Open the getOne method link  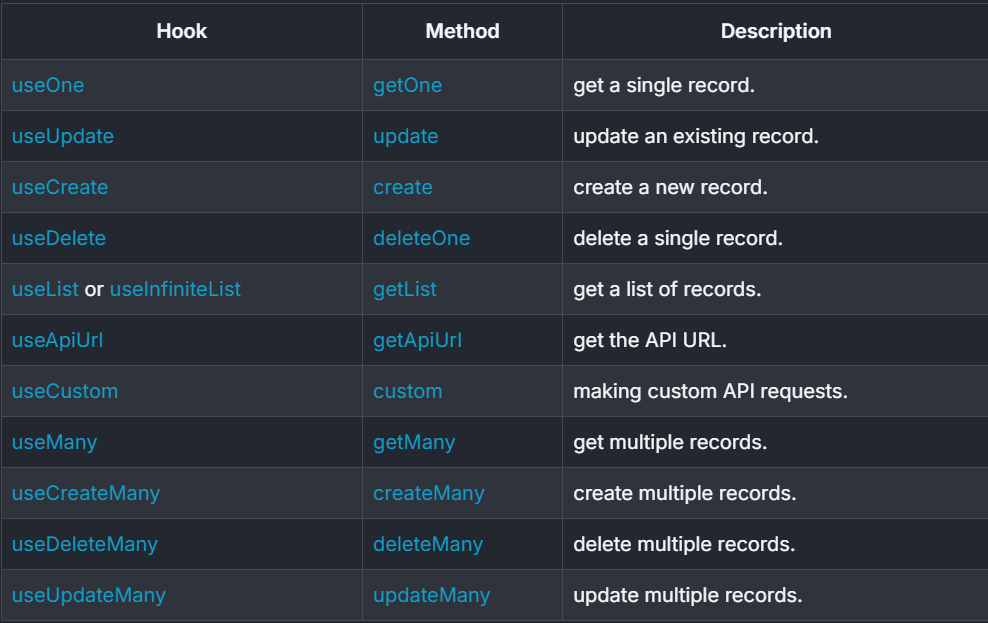click(x=408, y=85)
